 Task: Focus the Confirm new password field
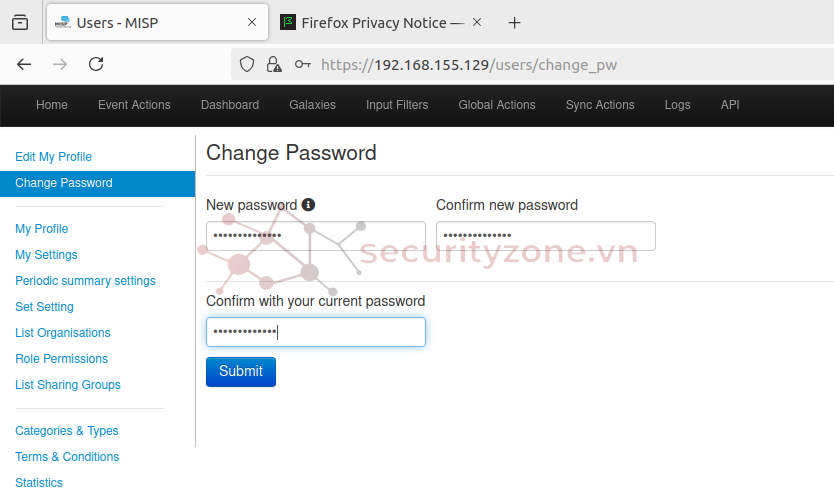click(546, 236)
